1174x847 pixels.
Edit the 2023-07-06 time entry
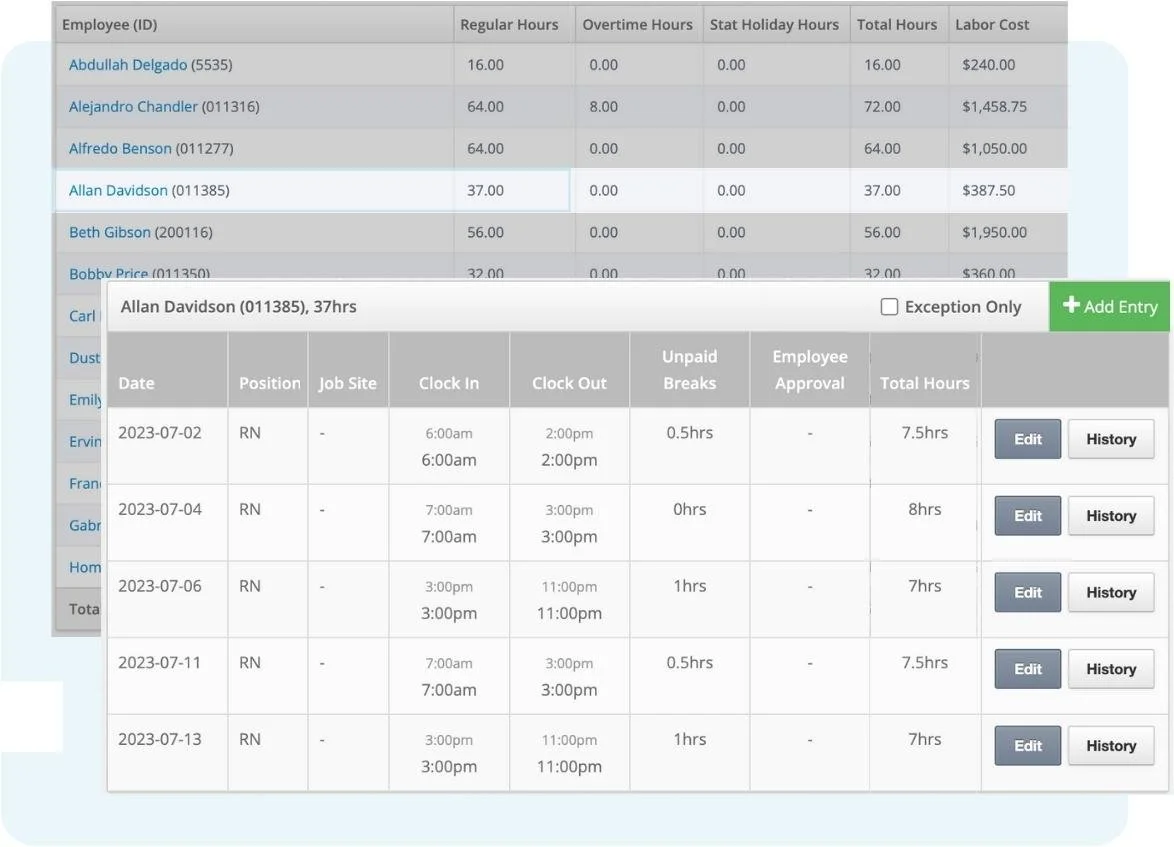coord(1027,592)
